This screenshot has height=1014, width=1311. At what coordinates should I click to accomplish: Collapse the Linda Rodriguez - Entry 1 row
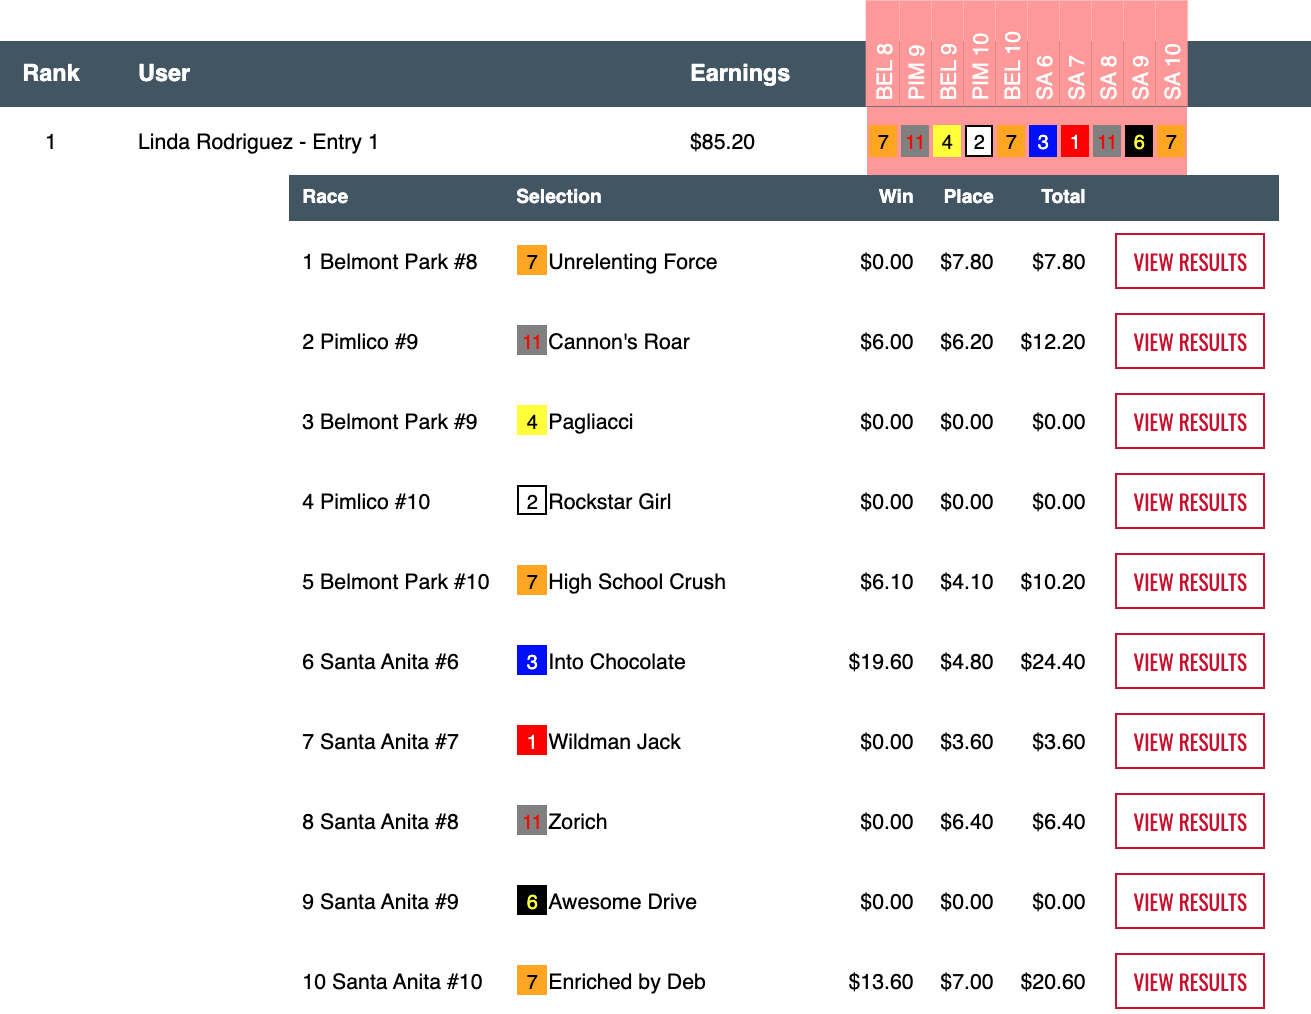(258, 142)
